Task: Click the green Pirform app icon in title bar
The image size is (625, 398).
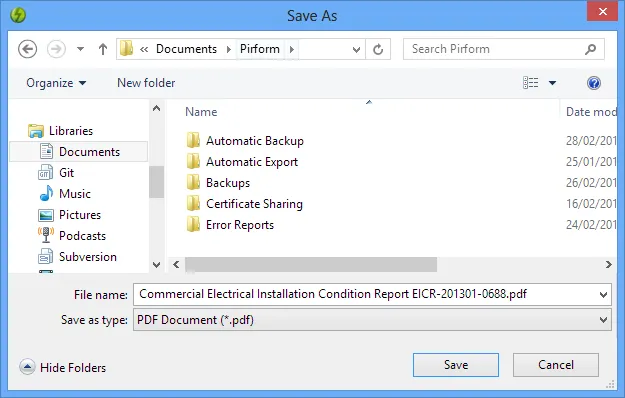Action: pos(18,15)
